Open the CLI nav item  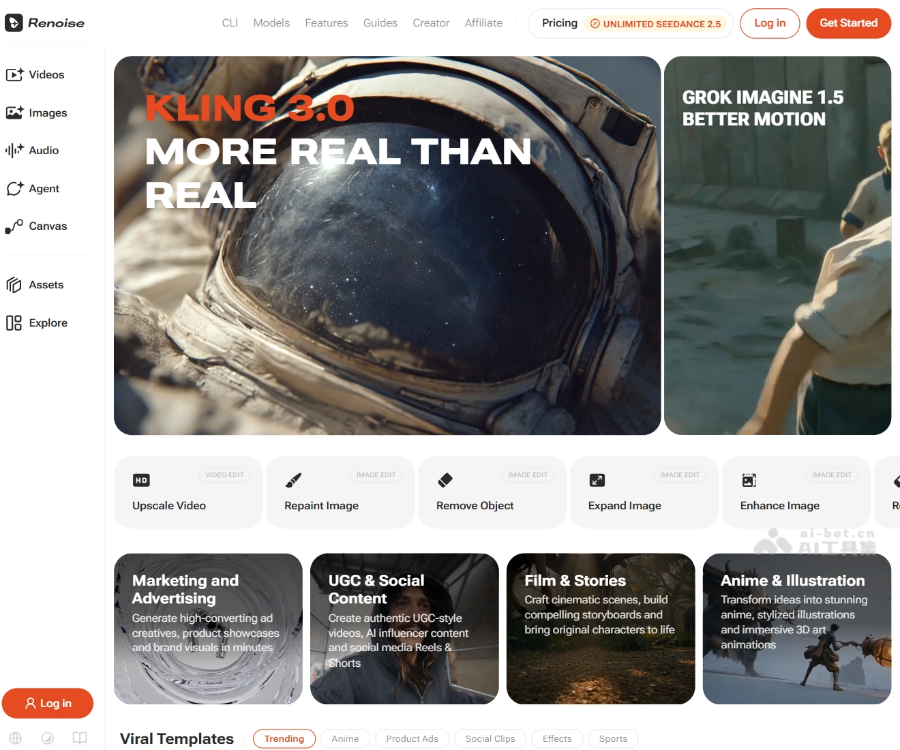point(230,23)
